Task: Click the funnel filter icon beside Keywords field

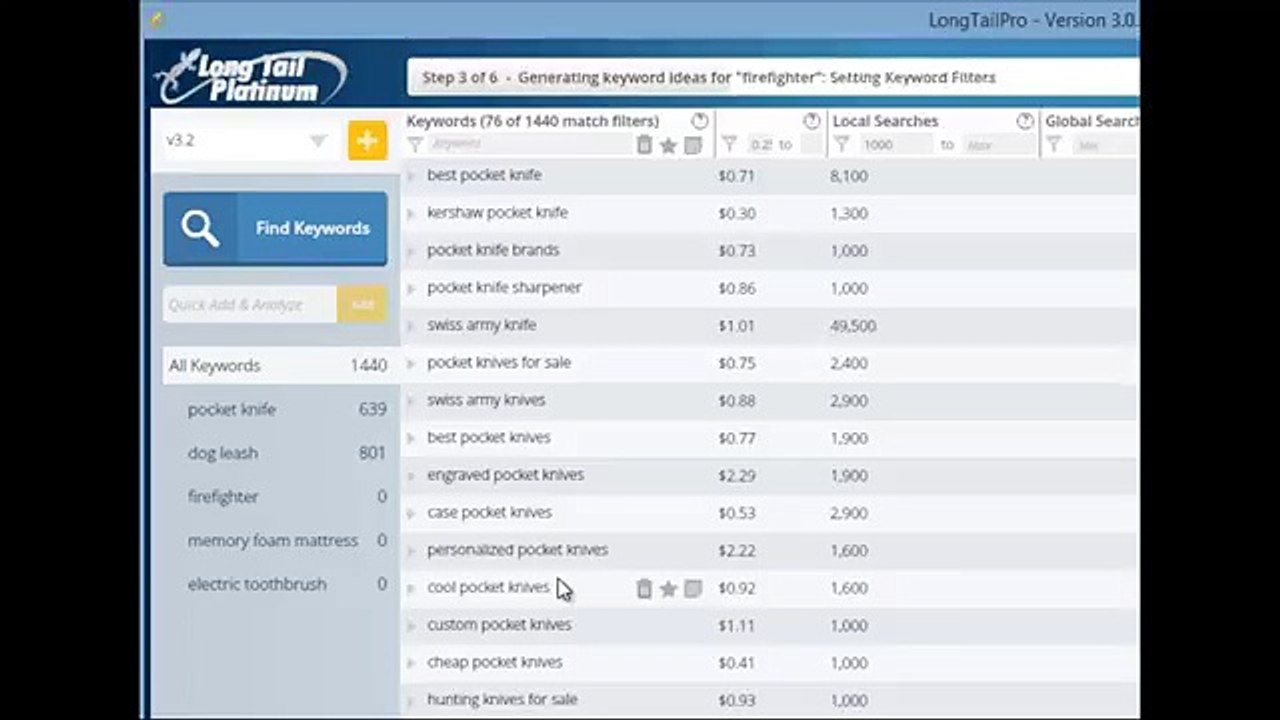Action: [x=415, y=145]
